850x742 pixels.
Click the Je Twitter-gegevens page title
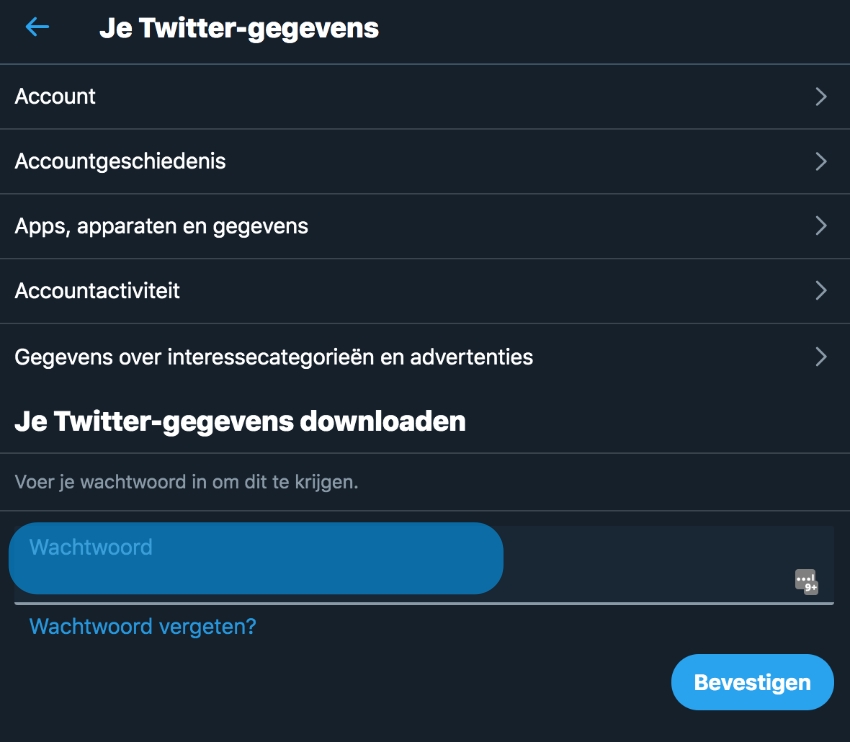239,28
